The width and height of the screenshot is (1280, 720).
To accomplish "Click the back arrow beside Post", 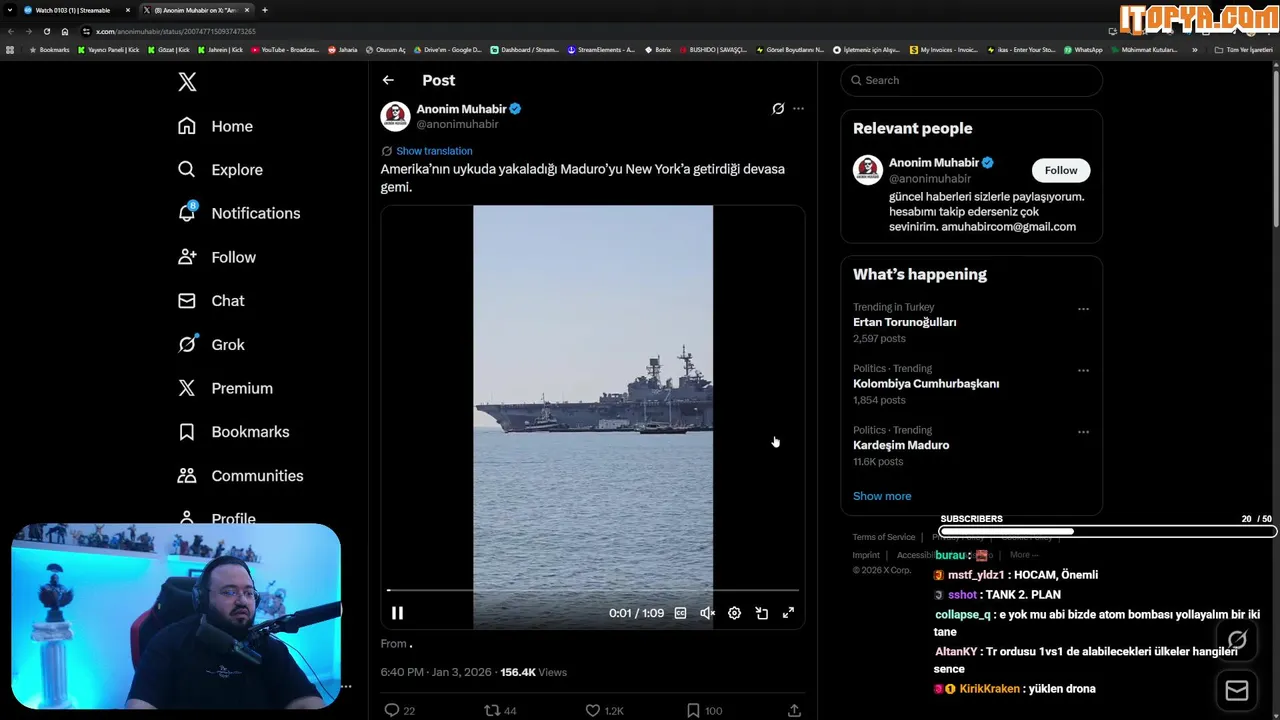I will [x=388, y=80].
